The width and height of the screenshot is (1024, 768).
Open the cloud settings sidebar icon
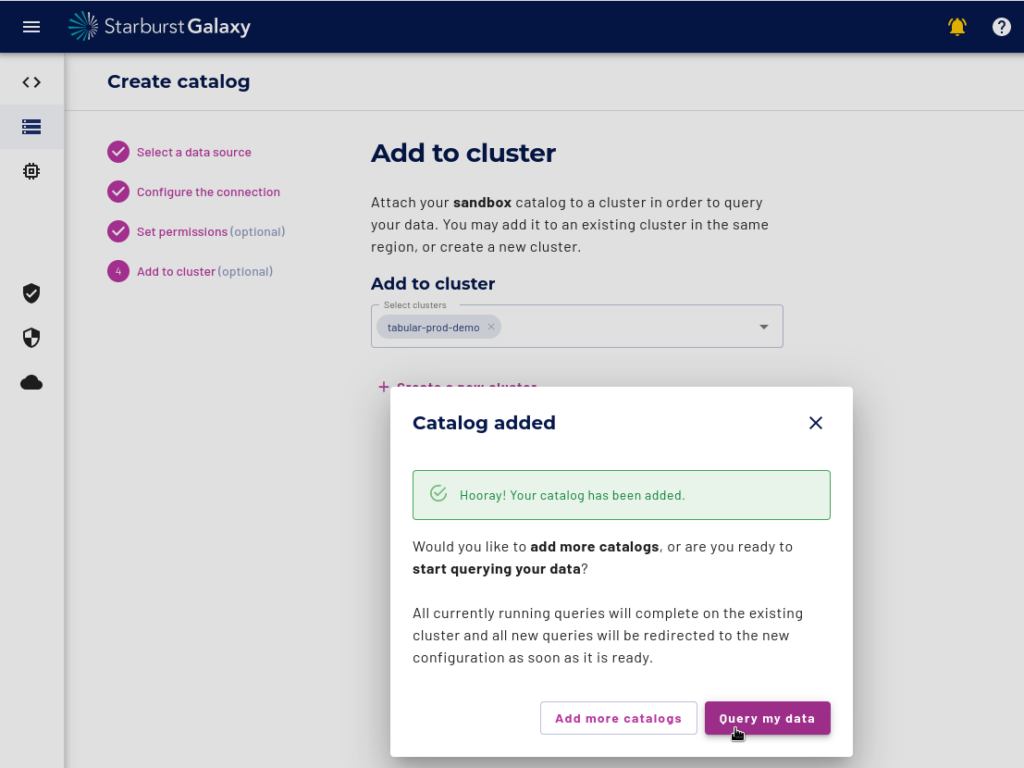[x=31, y=383]
